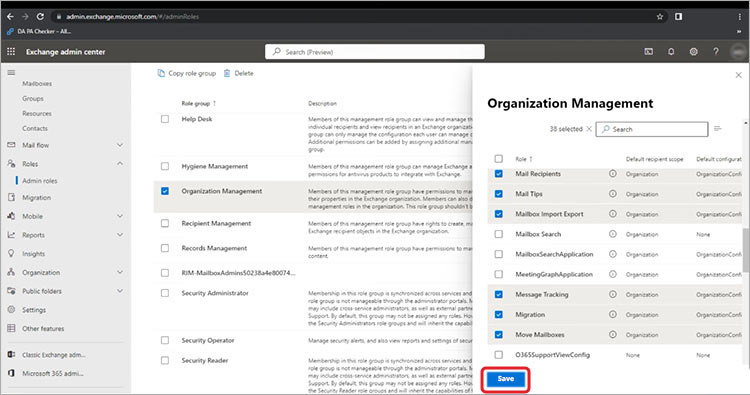Show info for Move Mailboxes role
The width and height of the screenshot is (750, 395).
[x=613, y=334]
